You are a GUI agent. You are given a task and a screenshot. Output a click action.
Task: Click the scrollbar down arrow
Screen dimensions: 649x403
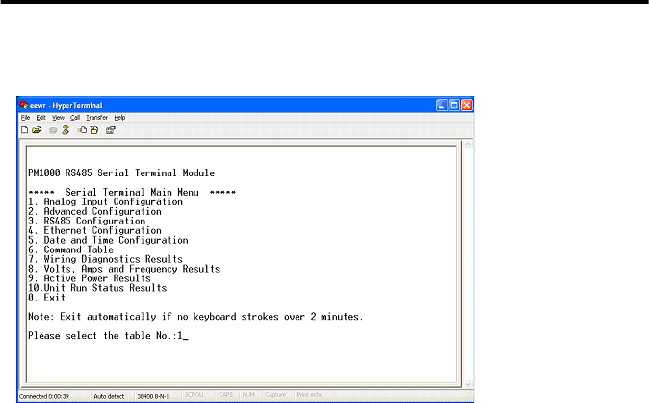(468, 384)
